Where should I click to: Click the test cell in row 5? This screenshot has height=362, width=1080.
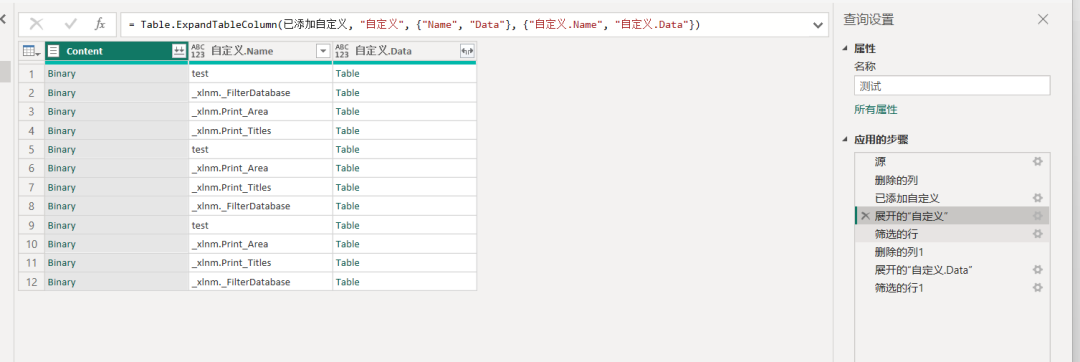tap(260, 149)
